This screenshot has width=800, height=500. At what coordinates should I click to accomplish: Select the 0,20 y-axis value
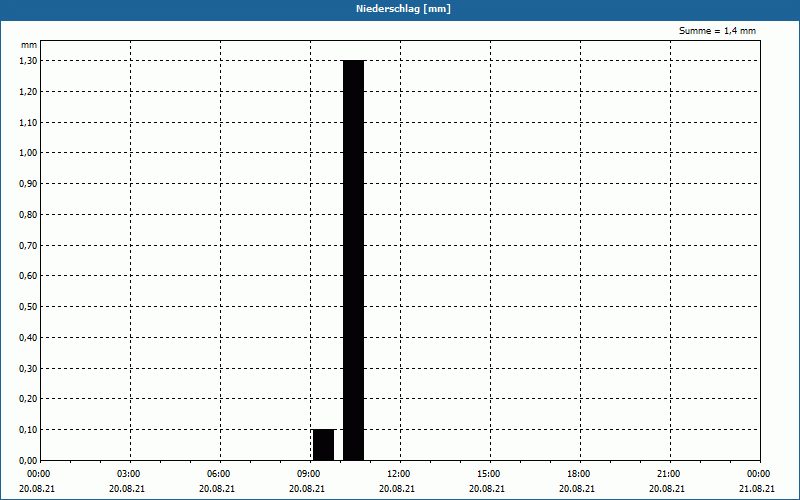coord(28,399)
